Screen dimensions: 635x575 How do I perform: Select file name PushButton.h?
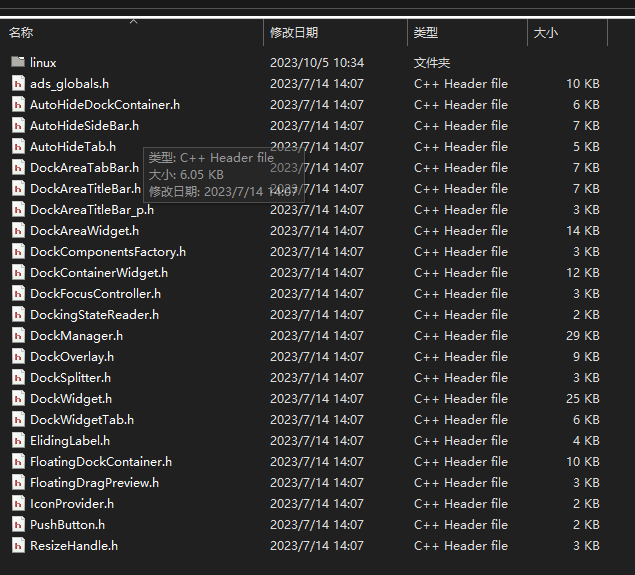coord(67,525)
